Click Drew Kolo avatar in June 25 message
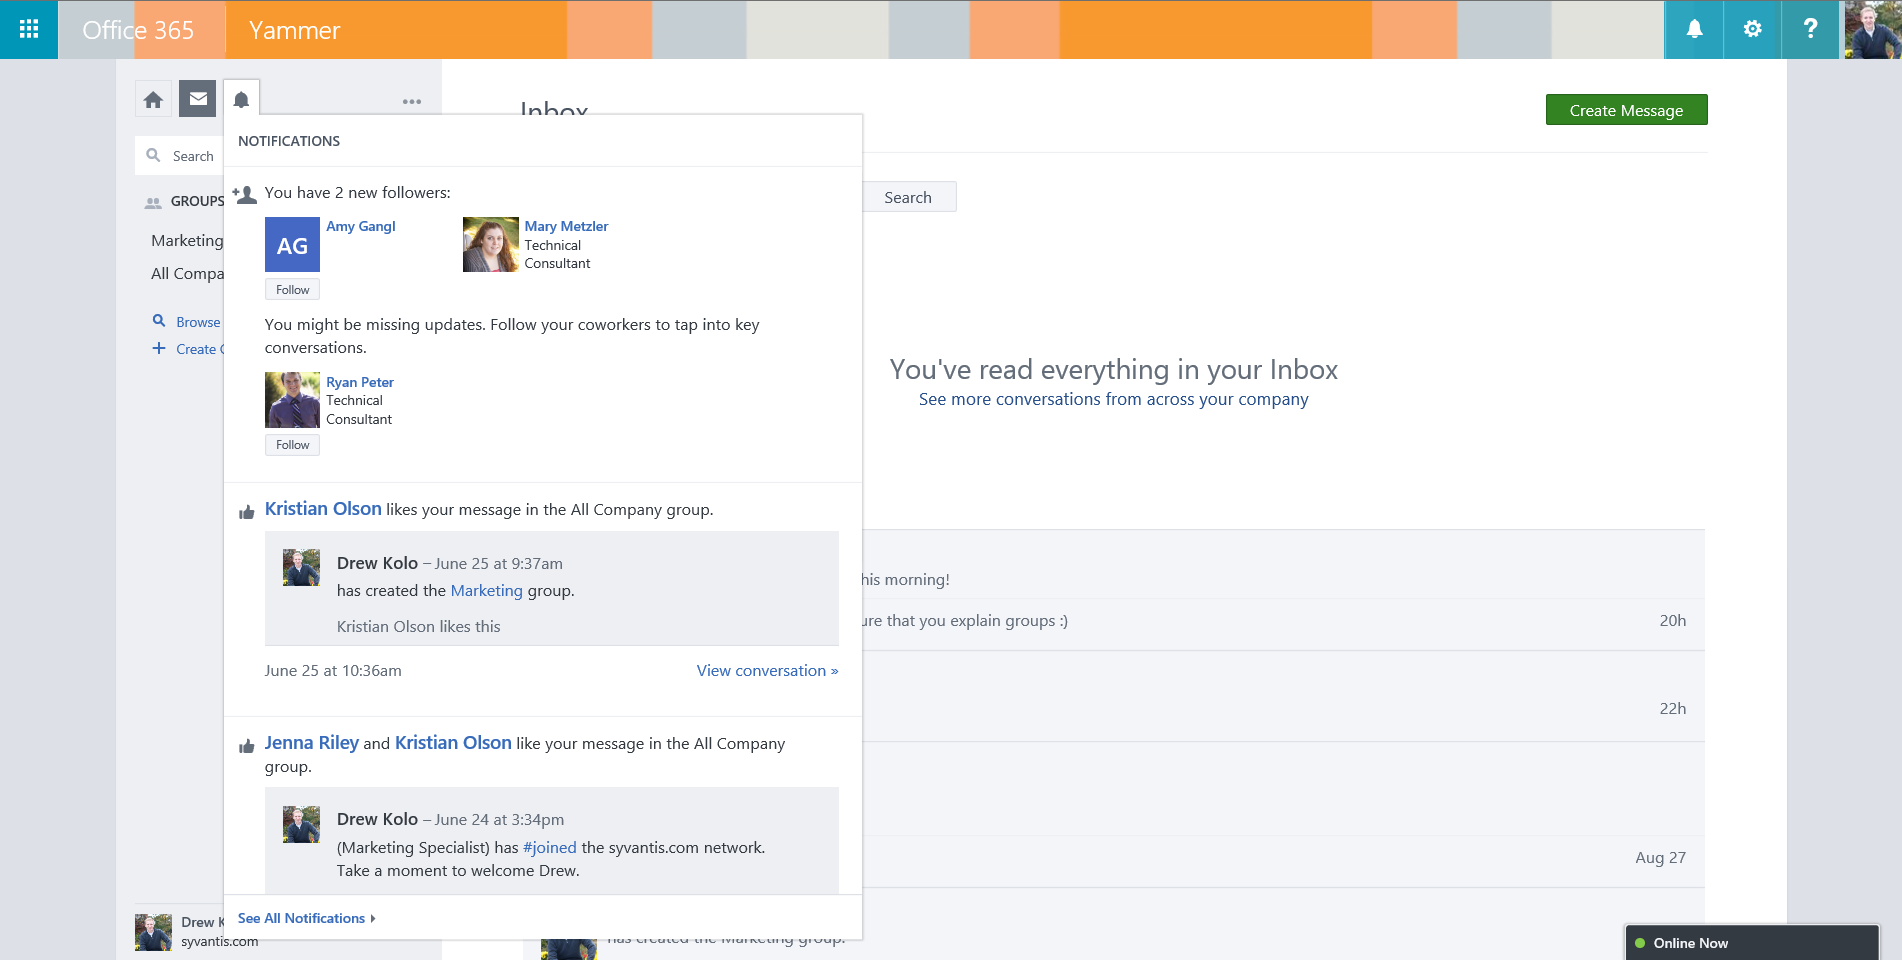The height and width of the screenshot is (960, 1902). coord(301,567)
